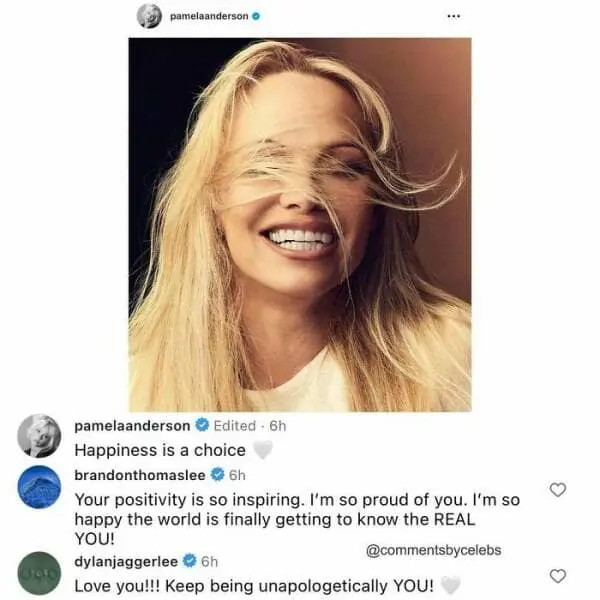The width and height of the screenshot is (600, 600).
Task: Open the pamelaanderson username above the caption
Action: click(x=132, y=425)
